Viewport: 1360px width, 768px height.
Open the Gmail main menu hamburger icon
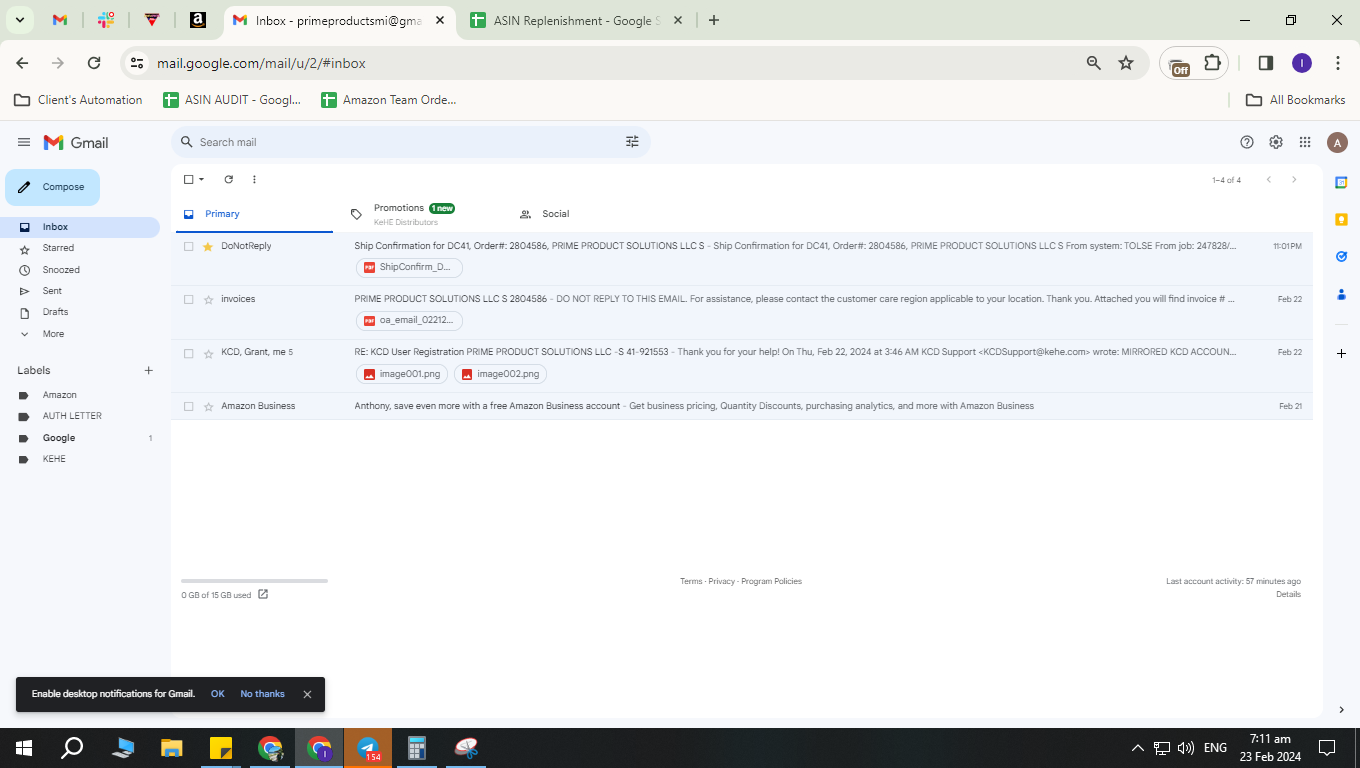(24, 142)
